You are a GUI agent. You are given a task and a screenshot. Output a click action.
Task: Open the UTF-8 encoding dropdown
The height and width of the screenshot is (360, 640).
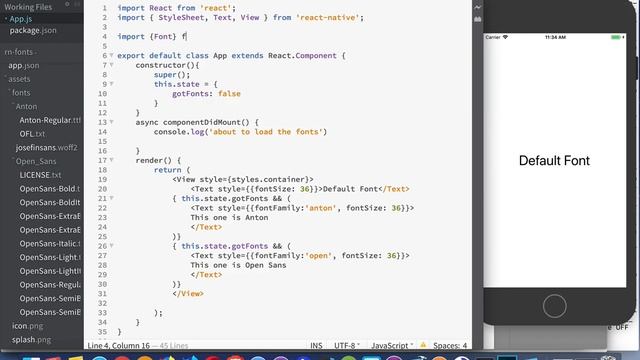347,345
